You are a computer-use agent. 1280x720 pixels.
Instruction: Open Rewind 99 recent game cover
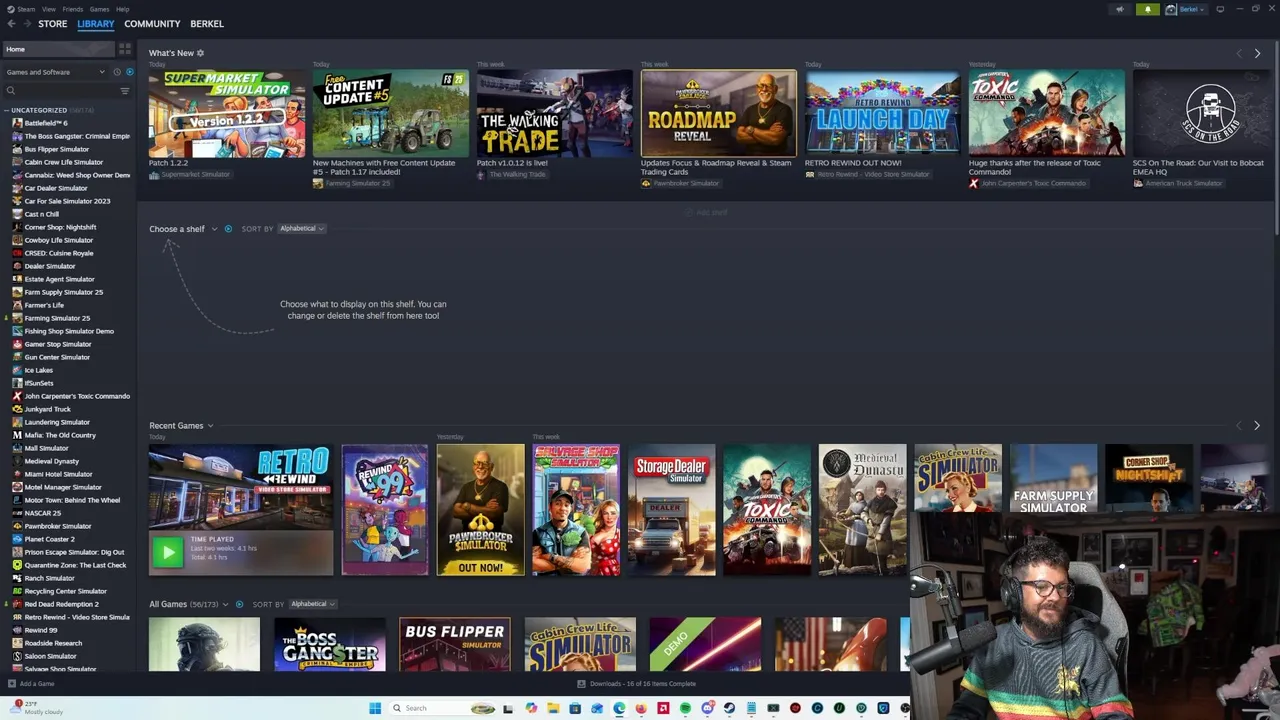click(x=385, y=510)
